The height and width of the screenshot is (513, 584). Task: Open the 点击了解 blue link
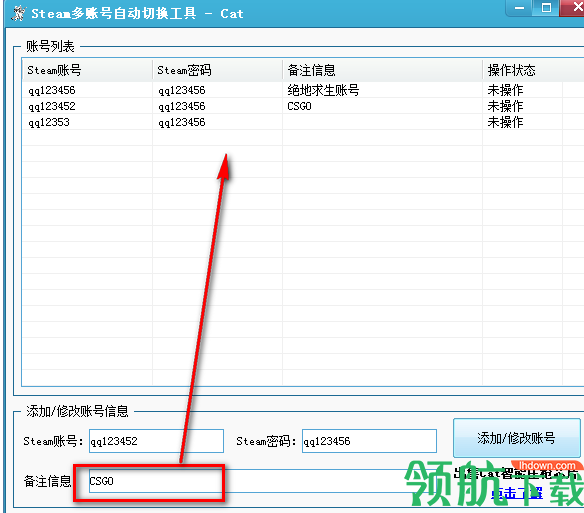point(517,493)
